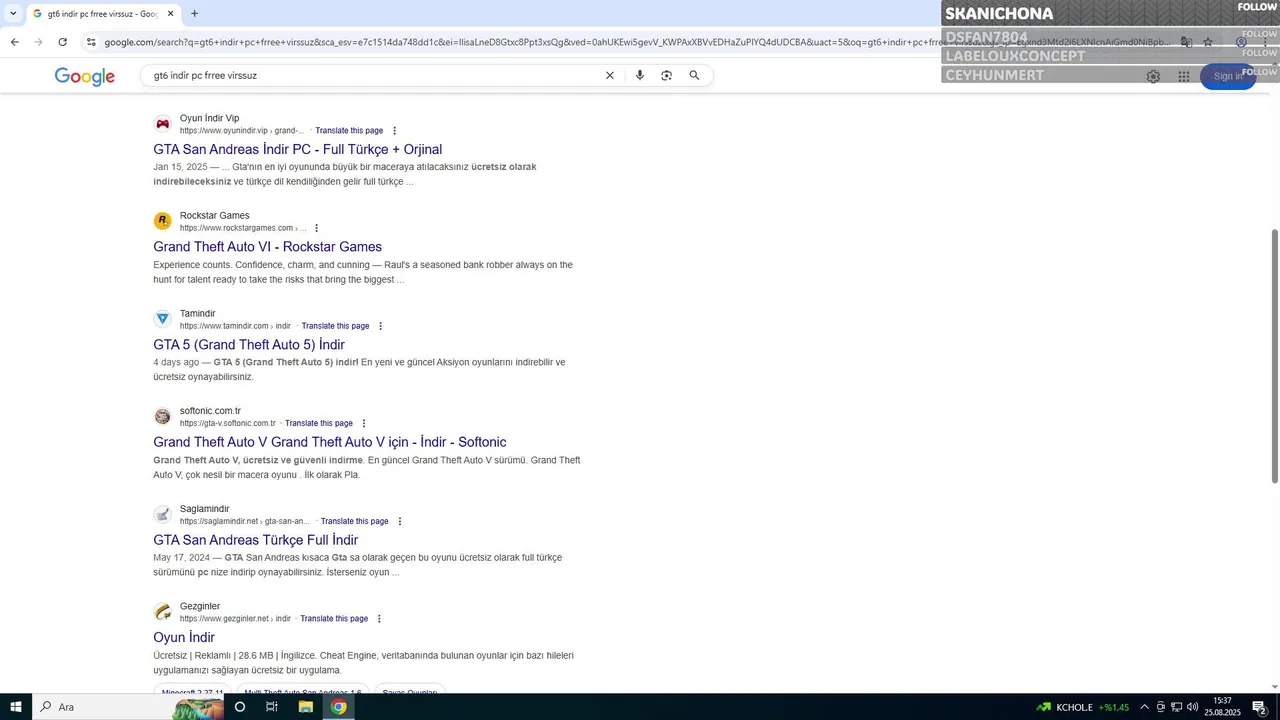Open GTA San Andreas İndir PC result

point(297,149)
